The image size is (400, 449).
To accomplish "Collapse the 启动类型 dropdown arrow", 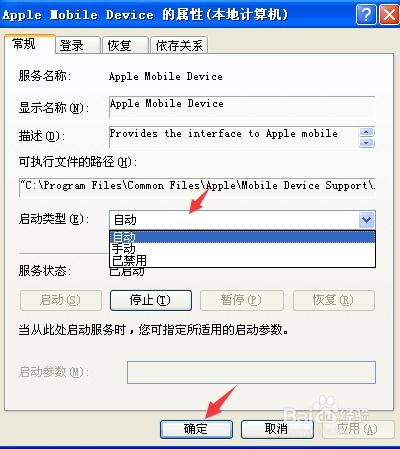I will tap(367, 220).
